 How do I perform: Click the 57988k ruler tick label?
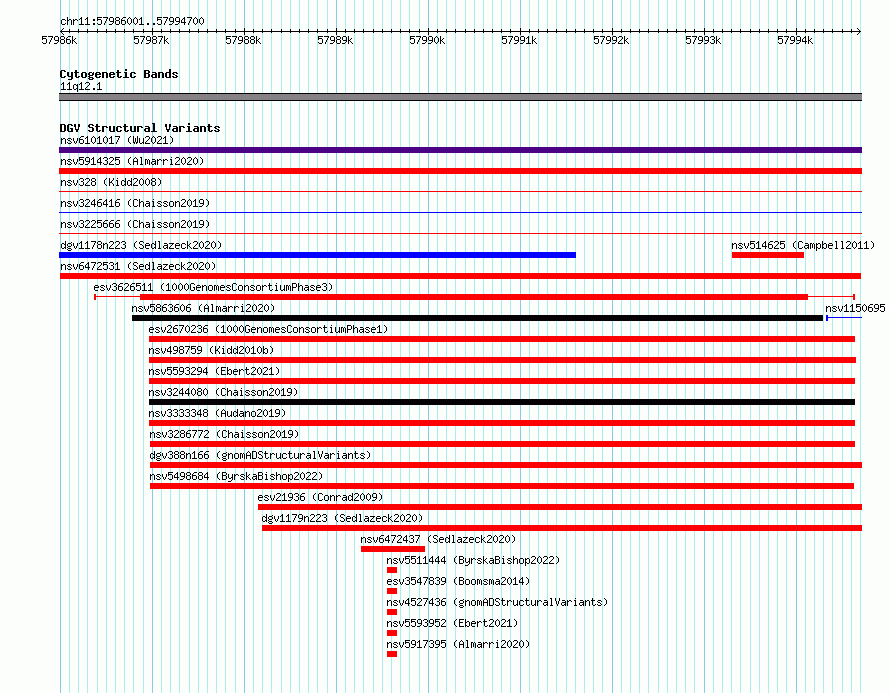click(243, 40)
